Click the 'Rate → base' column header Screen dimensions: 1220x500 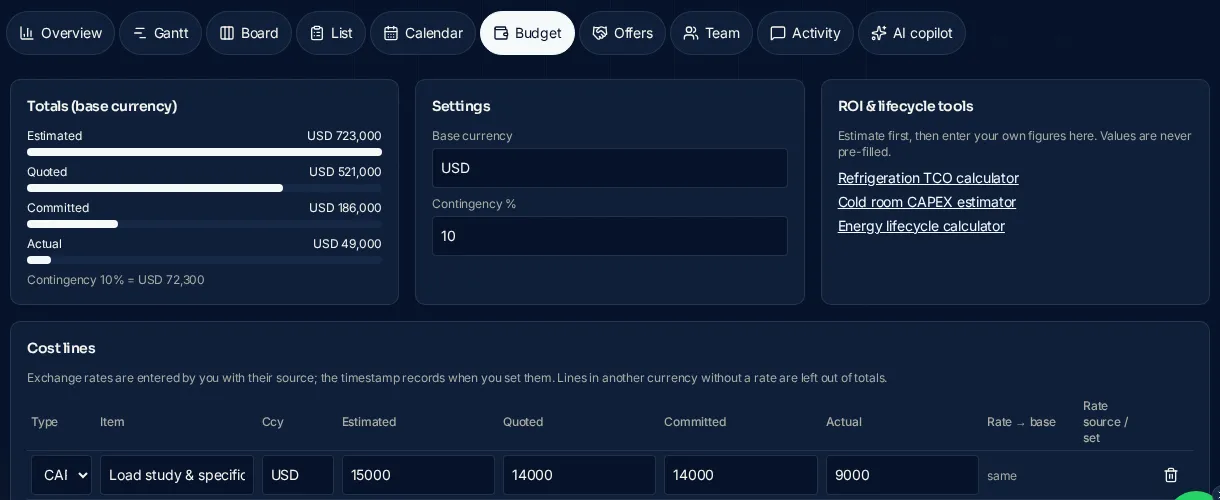point(1021,422)
